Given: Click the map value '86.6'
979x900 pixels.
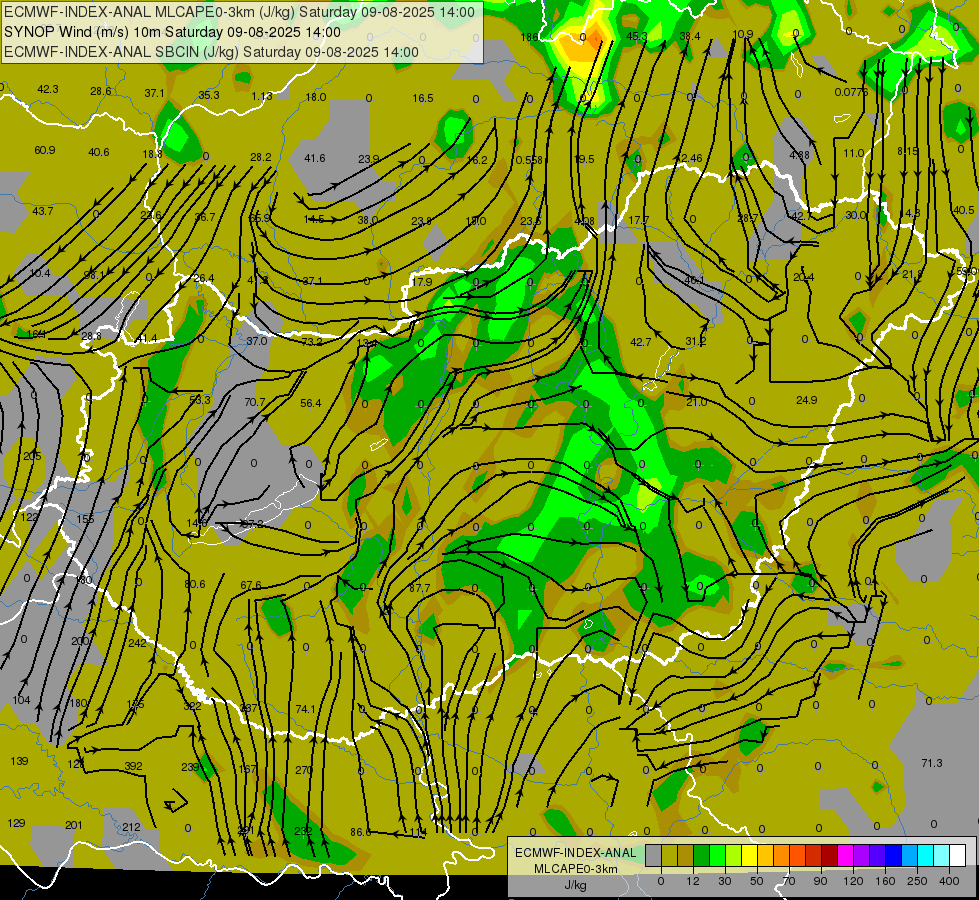Looking at the screenshot, I should tap(361, 832).
